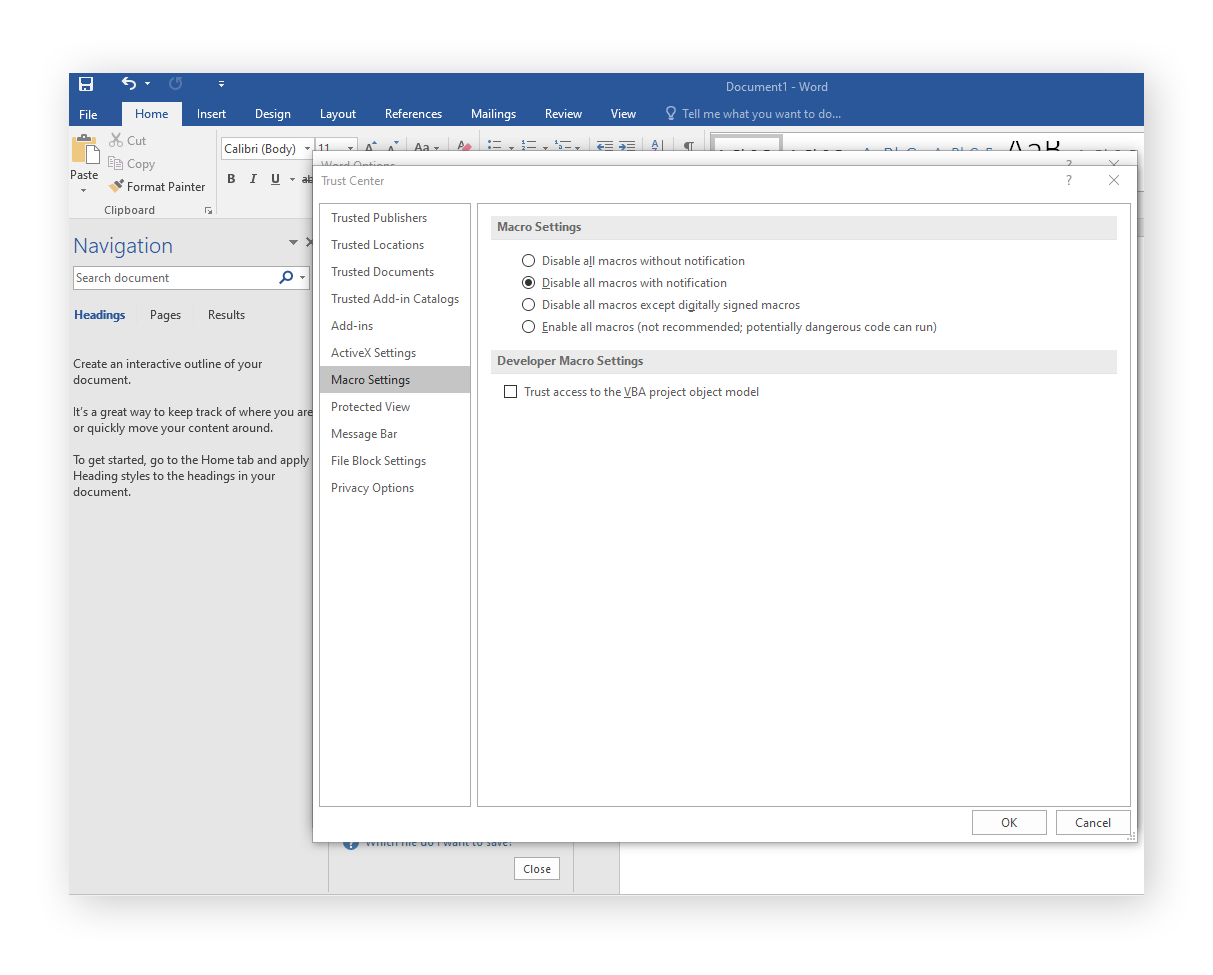Open the font size dropdown
The height and width of the screenshot is (975, 1213).
click(x=349, y=148)
